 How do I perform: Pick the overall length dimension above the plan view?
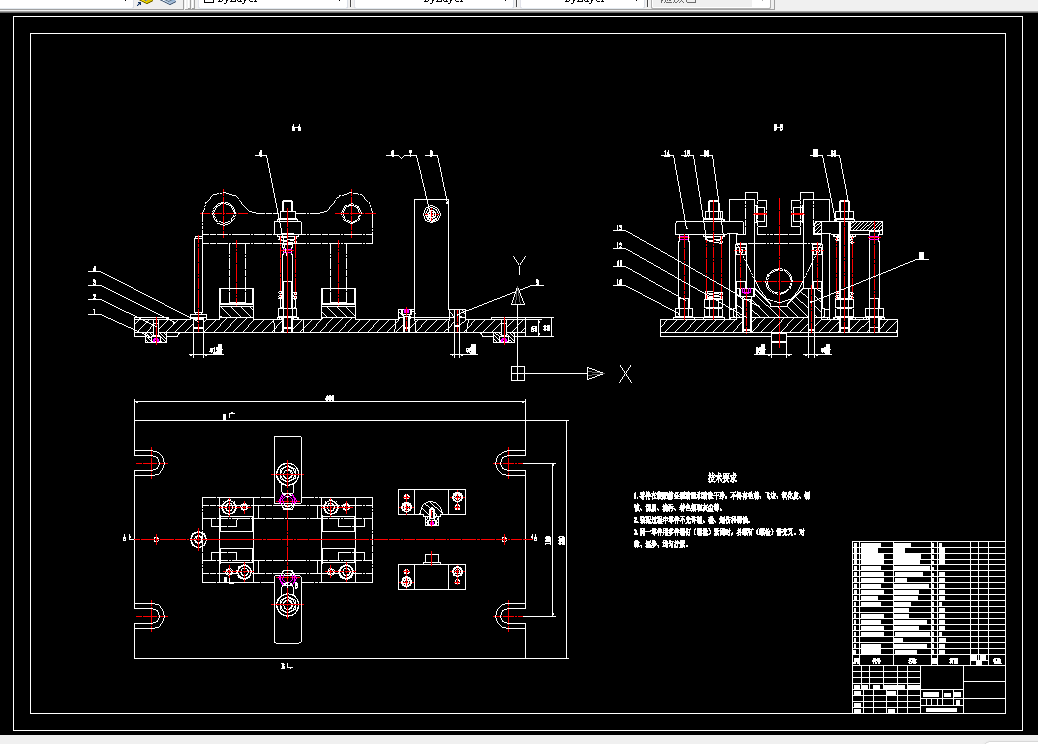point(330,398)
